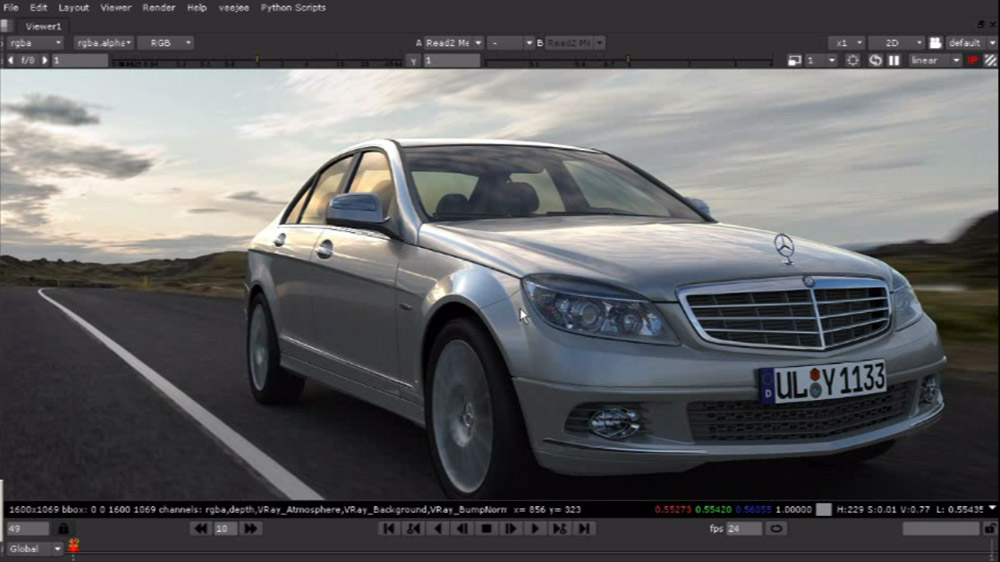Click the proxy mode toggle icon
Image resolution: width=1000 pixels, height=562 pixels.
click(x=794, y=61)
